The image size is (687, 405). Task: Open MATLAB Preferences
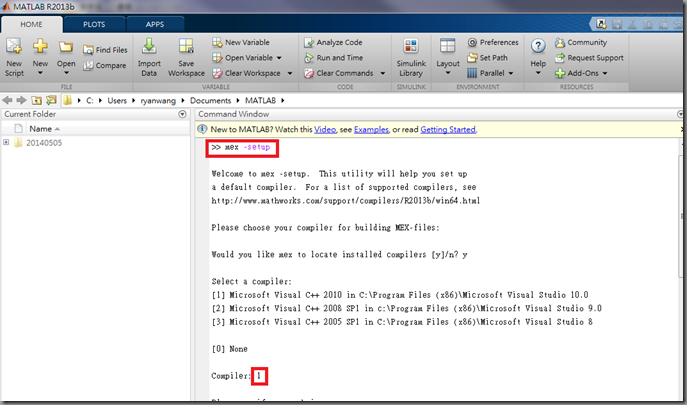pyautogui.click(x=493, y=43)
